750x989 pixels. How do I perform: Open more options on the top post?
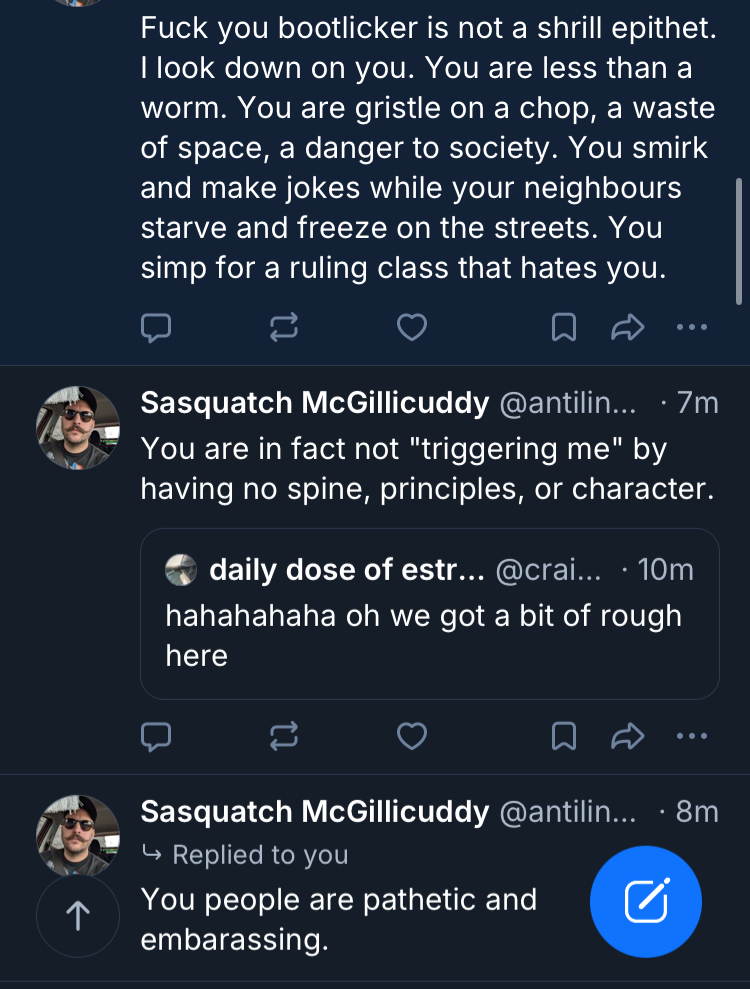(x=691, y=327)
